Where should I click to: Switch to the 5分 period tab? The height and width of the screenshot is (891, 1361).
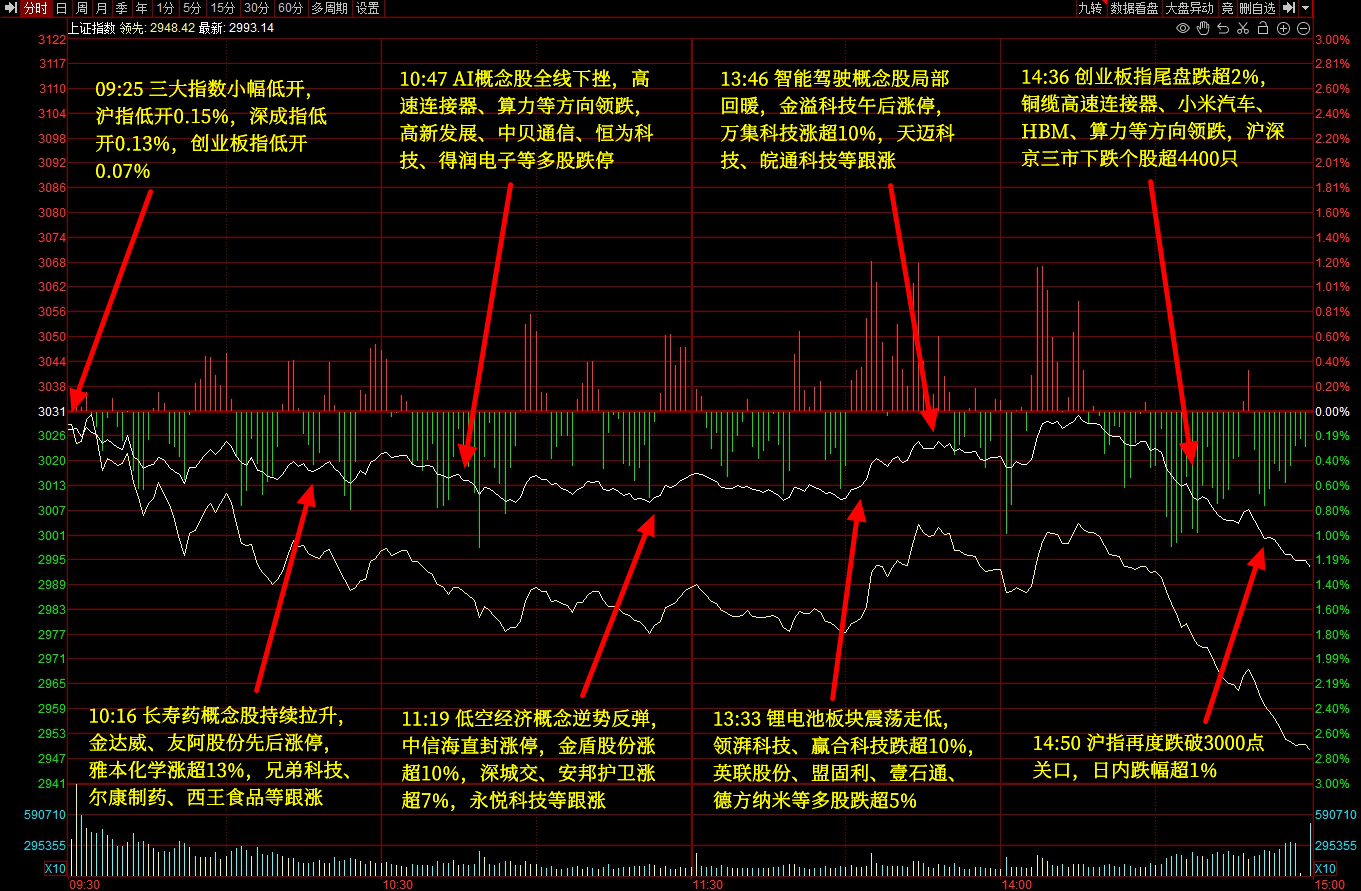point(191,8)
